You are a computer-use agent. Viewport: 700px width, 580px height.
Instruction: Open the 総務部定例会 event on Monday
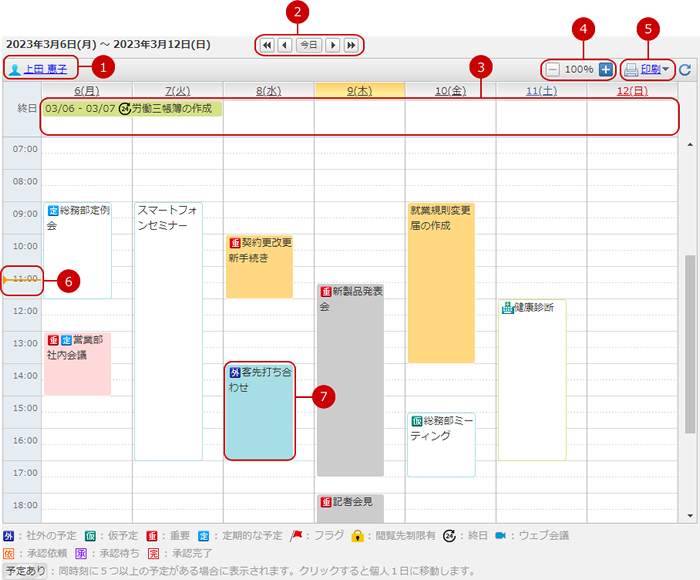[78, 250]
